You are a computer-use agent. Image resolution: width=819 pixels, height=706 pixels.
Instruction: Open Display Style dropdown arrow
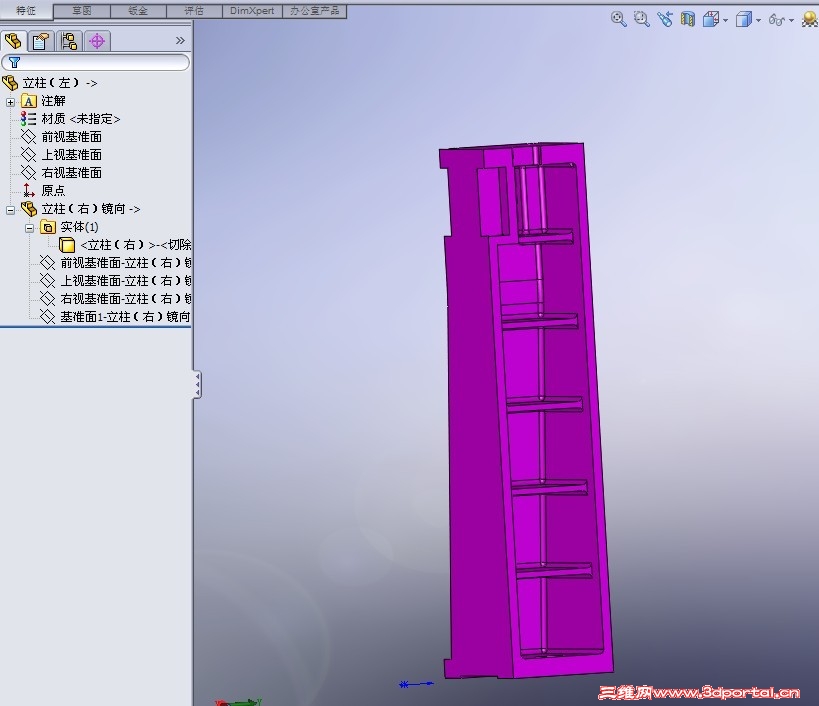pos(758,20)
